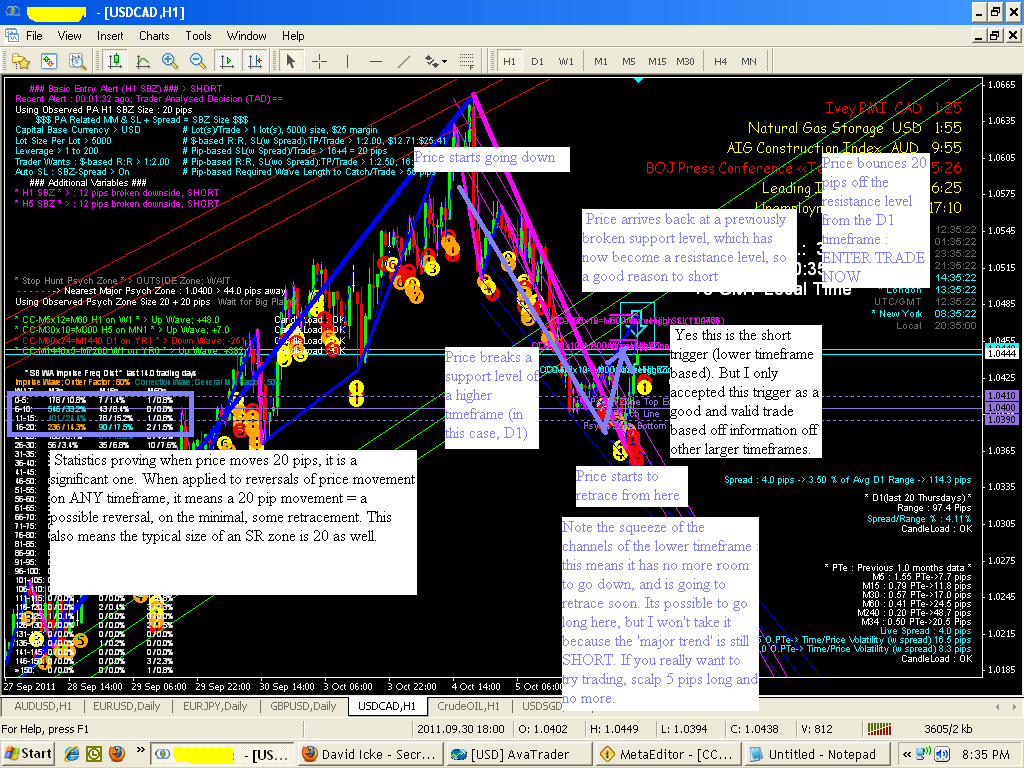Switch the chart timeframe to M15
The width and height of the screenshot is (1024, 768).
pyautogui.click(x=656, y=61)
